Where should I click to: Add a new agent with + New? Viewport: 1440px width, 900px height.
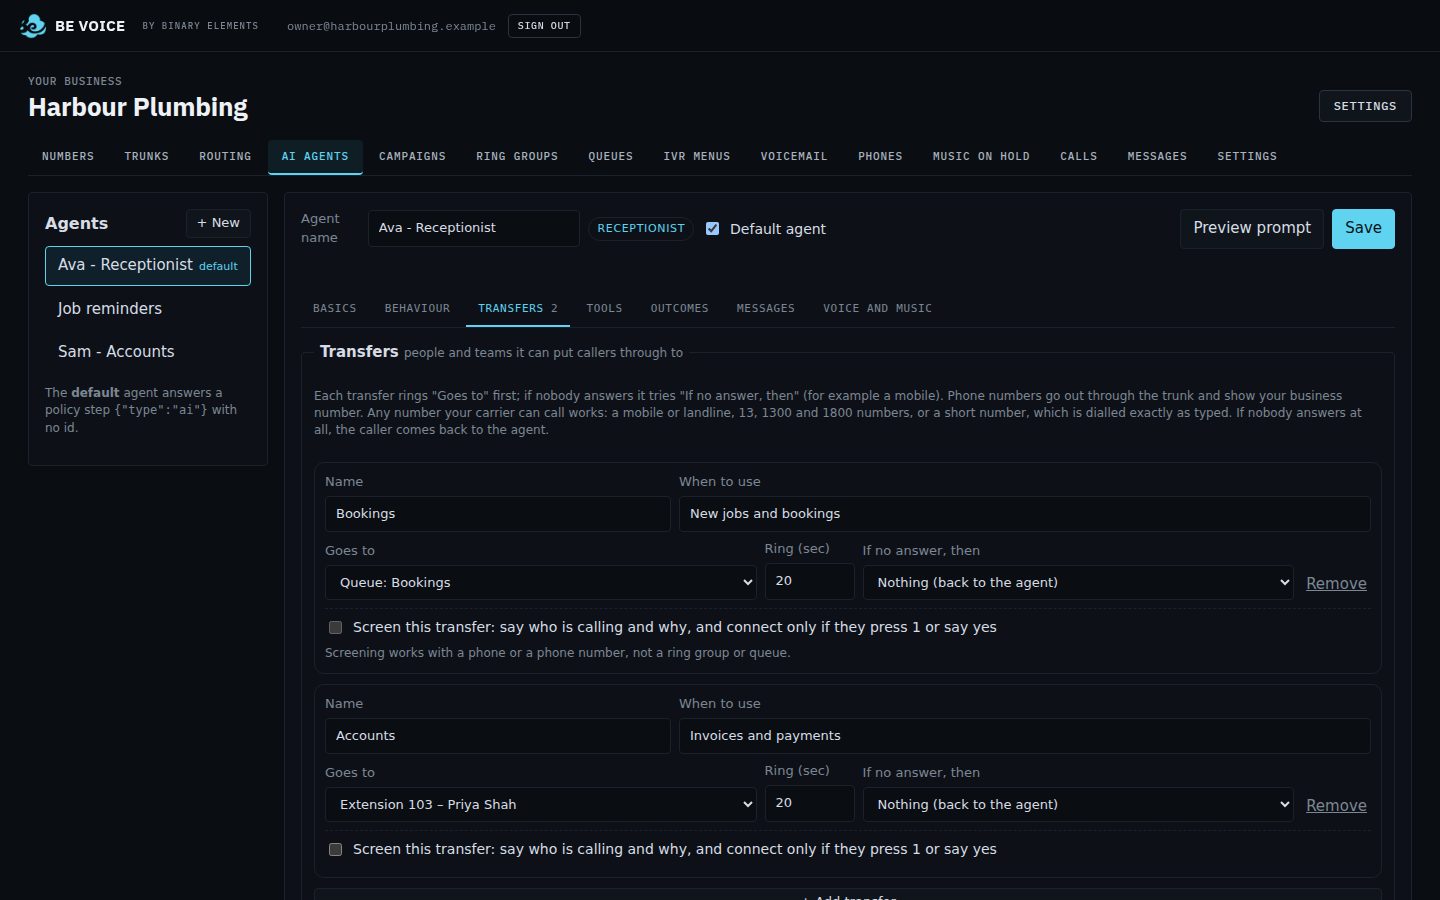coord(218,223)
